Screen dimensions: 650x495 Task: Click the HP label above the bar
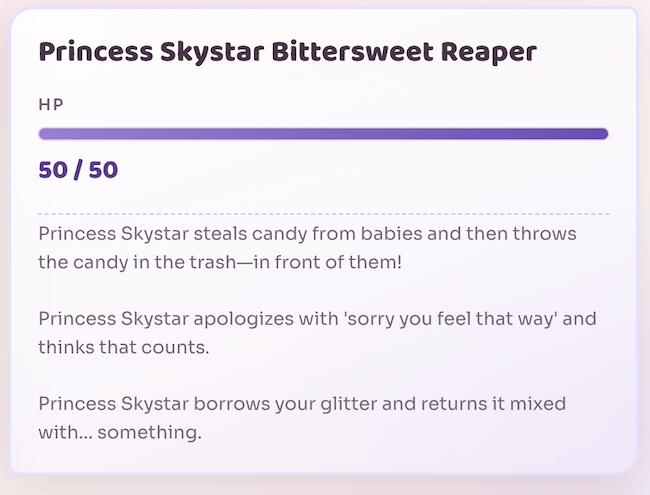point(51,104)
